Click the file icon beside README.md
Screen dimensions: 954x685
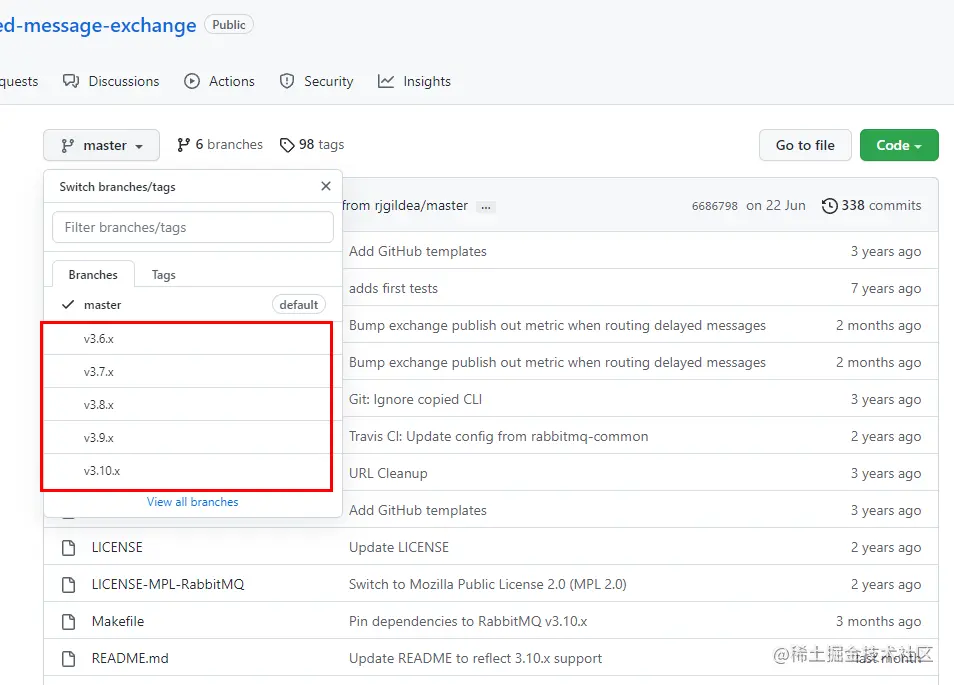[69, 659]
